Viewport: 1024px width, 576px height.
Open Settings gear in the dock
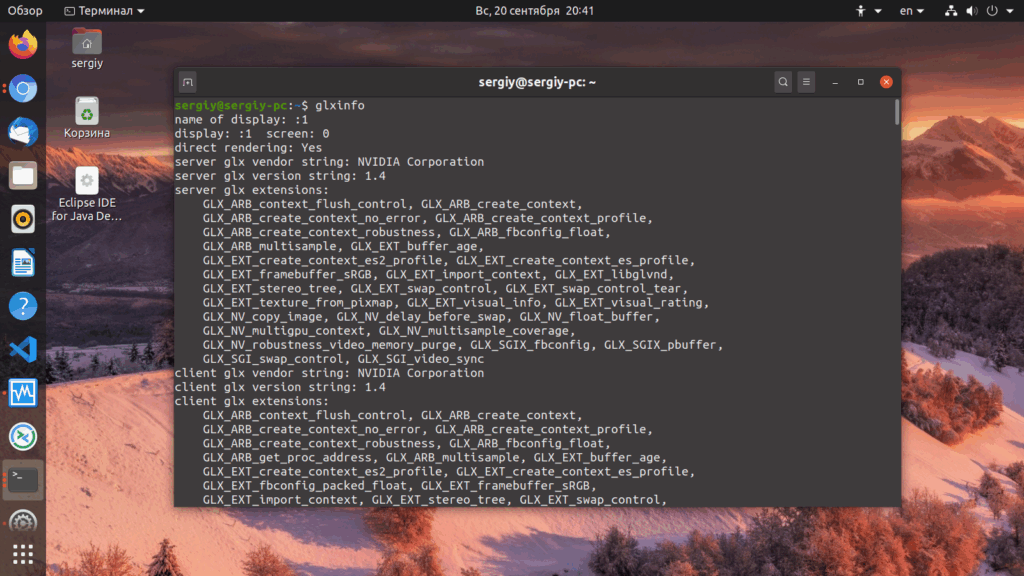click(x=23, y=522)
